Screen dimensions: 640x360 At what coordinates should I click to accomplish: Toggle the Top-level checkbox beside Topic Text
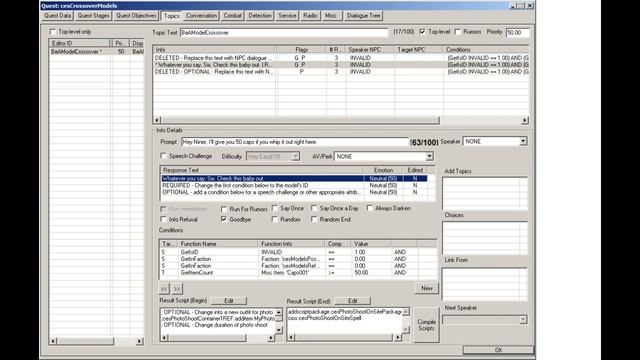coord(422,31)
